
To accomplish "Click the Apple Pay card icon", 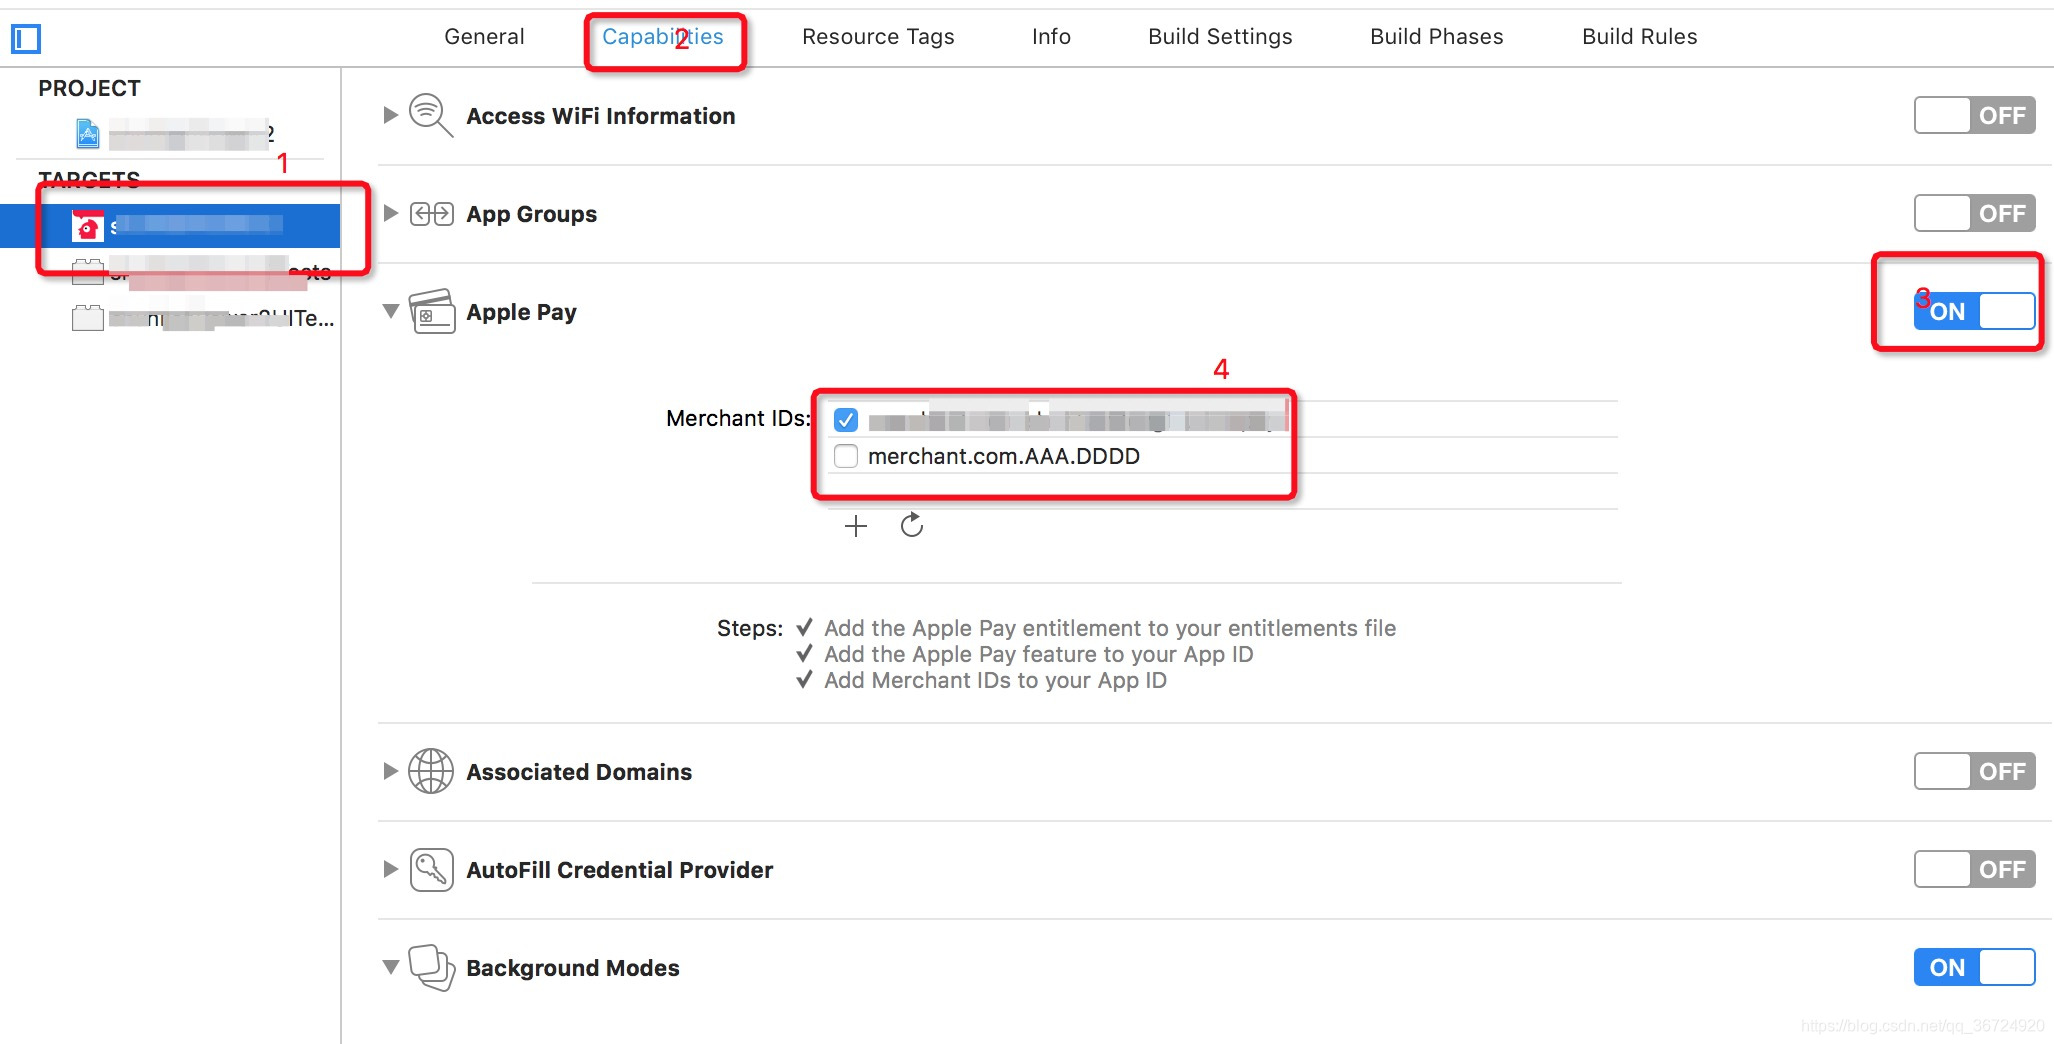I will (432, 311).
